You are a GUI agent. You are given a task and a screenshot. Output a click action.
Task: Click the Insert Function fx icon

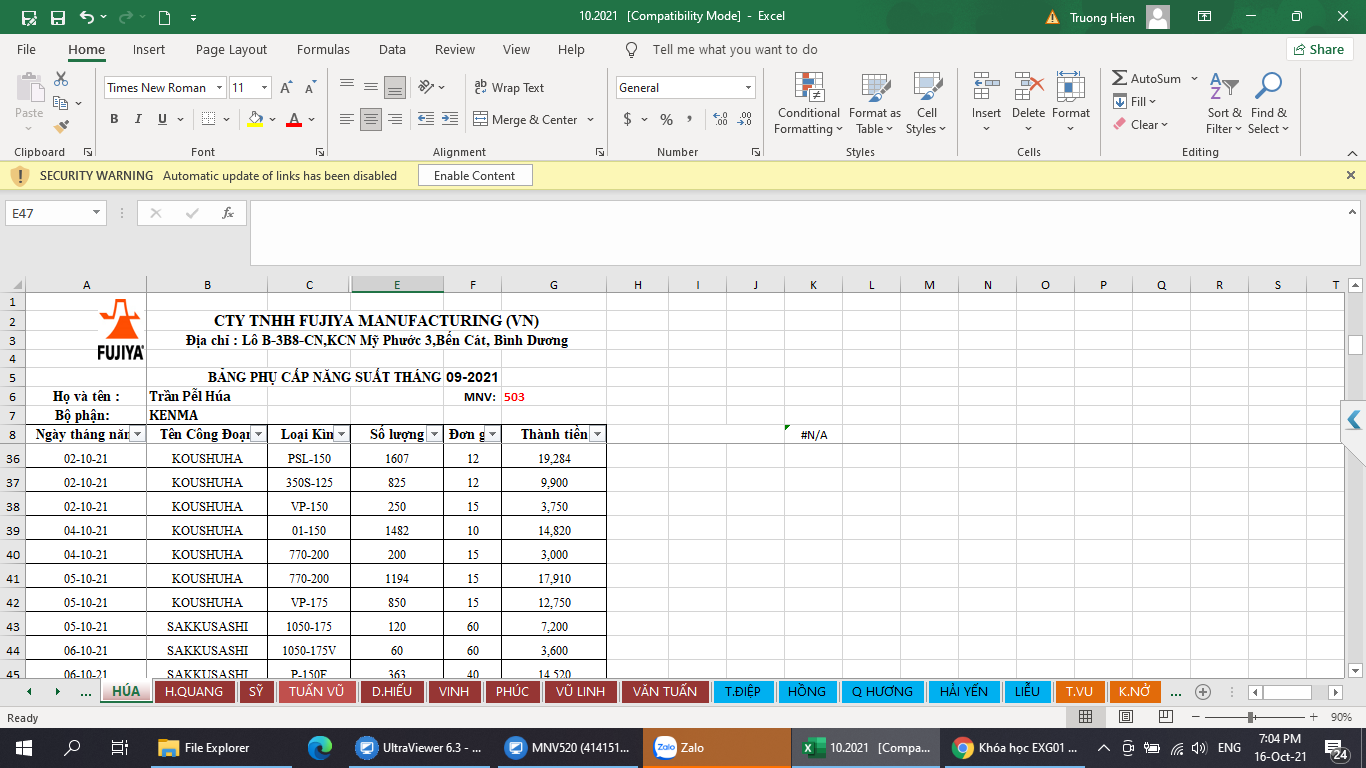click(x=228, y=213)
